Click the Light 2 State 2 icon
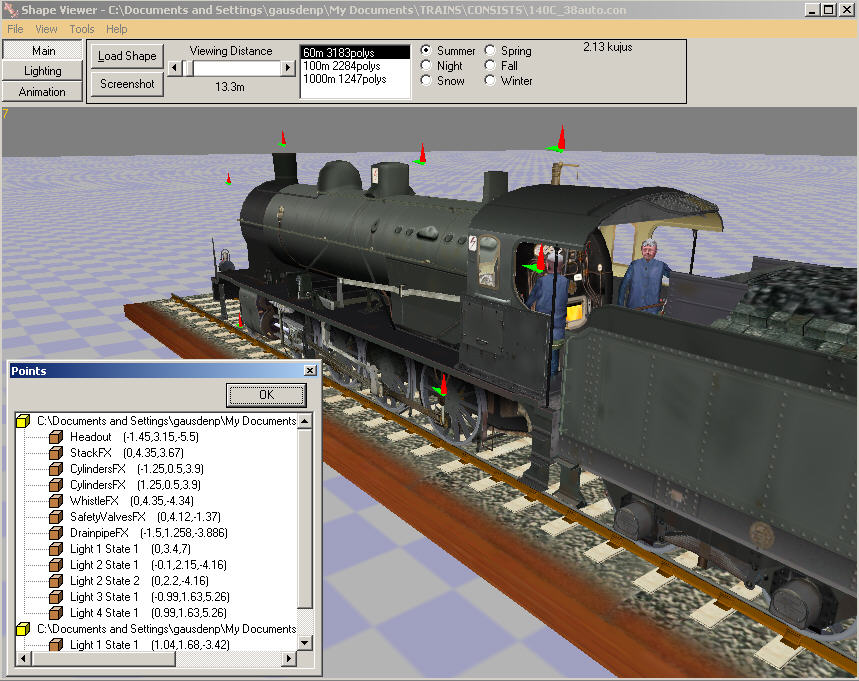859x681 pixels. 56,581
